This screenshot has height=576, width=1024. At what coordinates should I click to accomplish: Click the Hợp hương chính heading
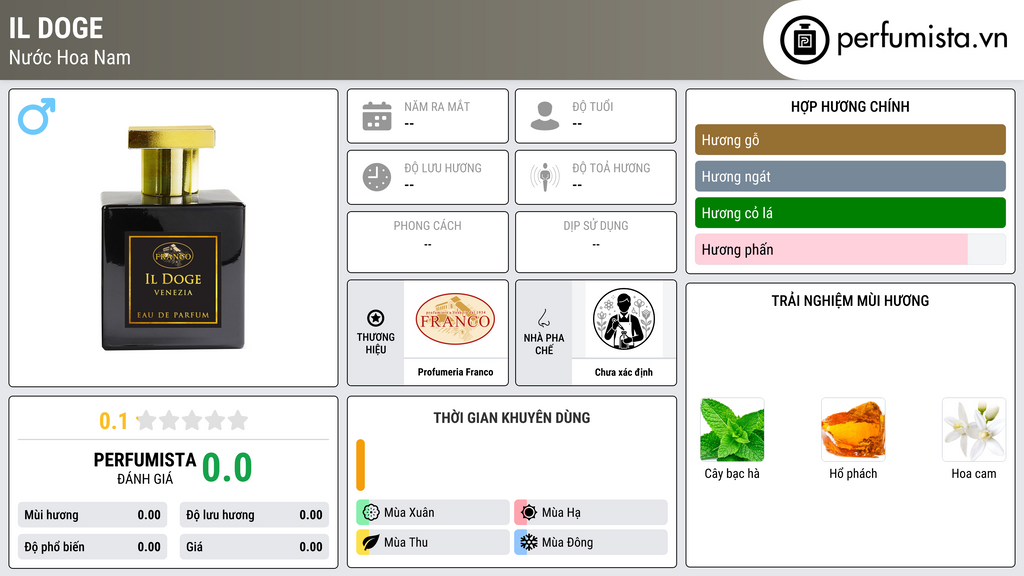click(x=850, y=106)
